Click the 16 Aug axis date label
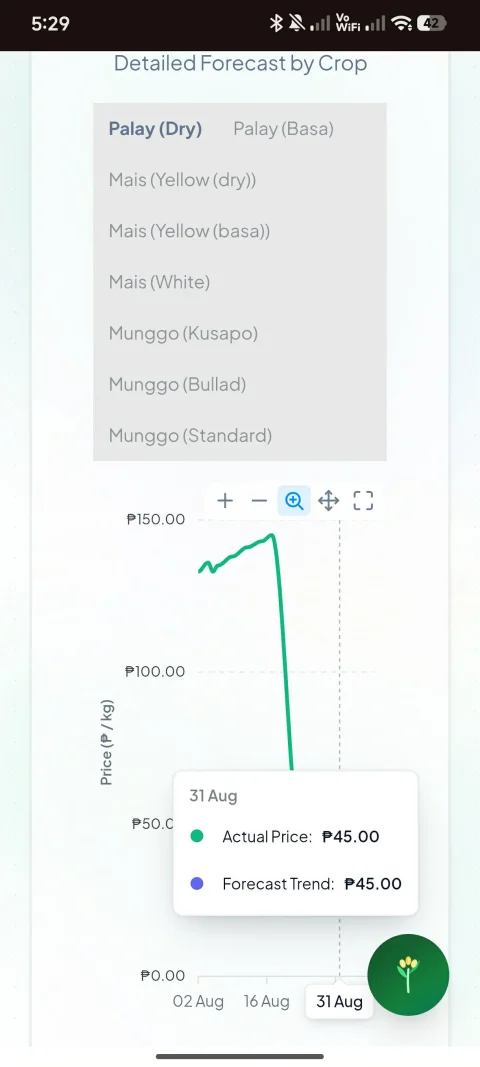The image size is (480, 1067). (266, 1002)
